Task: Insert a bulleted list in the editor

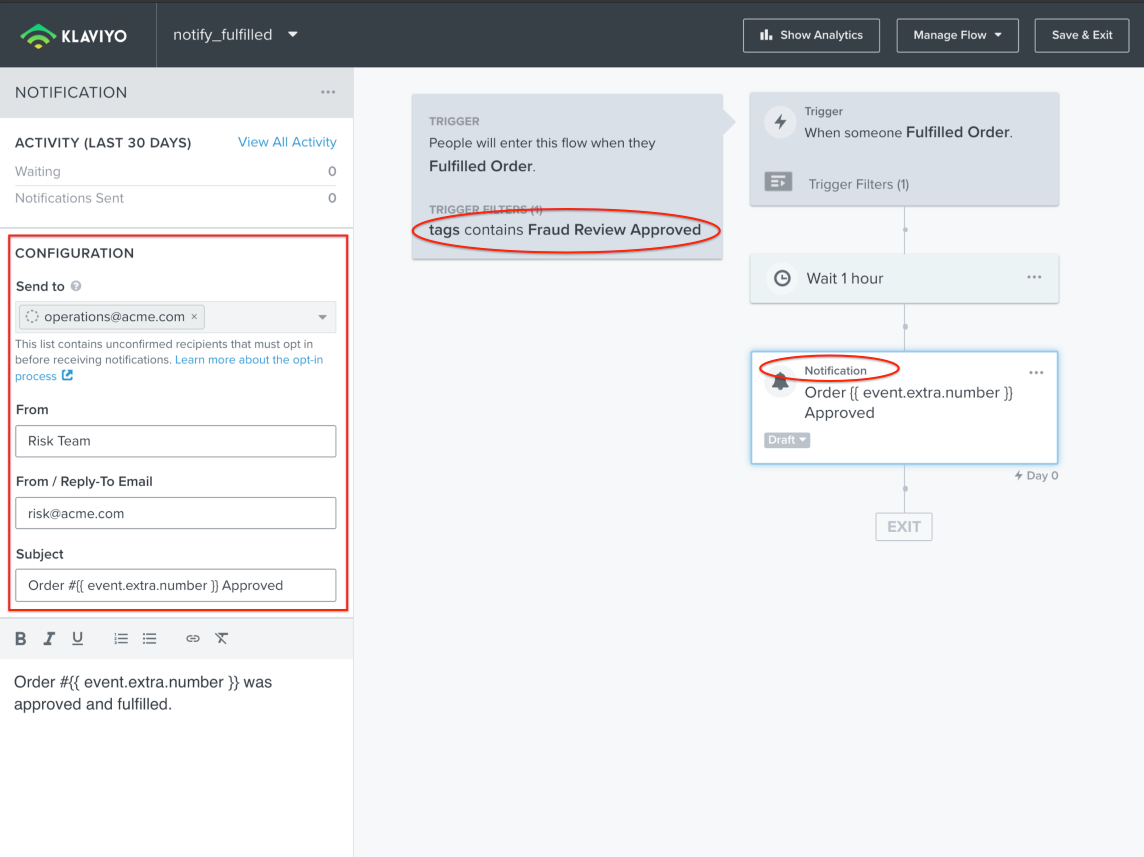Action: click(150, 639)
